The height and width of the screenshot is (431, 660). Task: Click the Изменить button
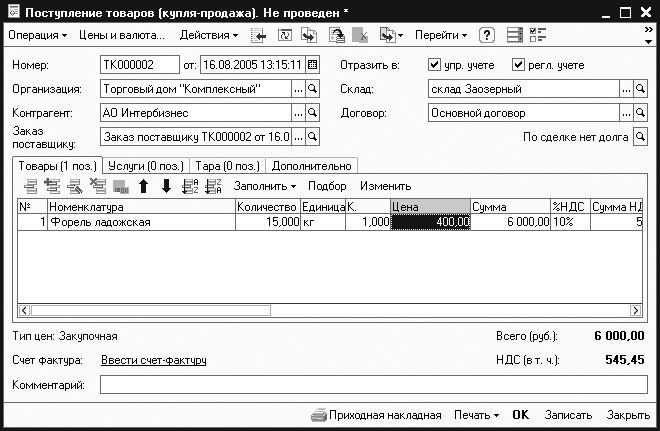(386, 186)
